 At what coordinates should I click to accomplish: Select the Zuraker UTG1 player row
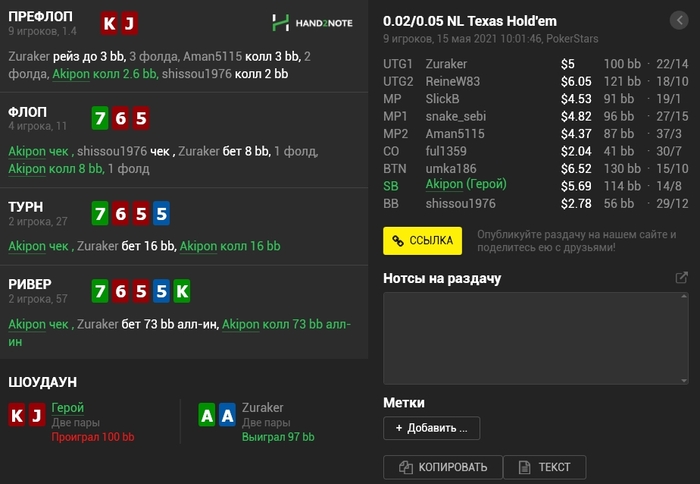click(535, 64)
